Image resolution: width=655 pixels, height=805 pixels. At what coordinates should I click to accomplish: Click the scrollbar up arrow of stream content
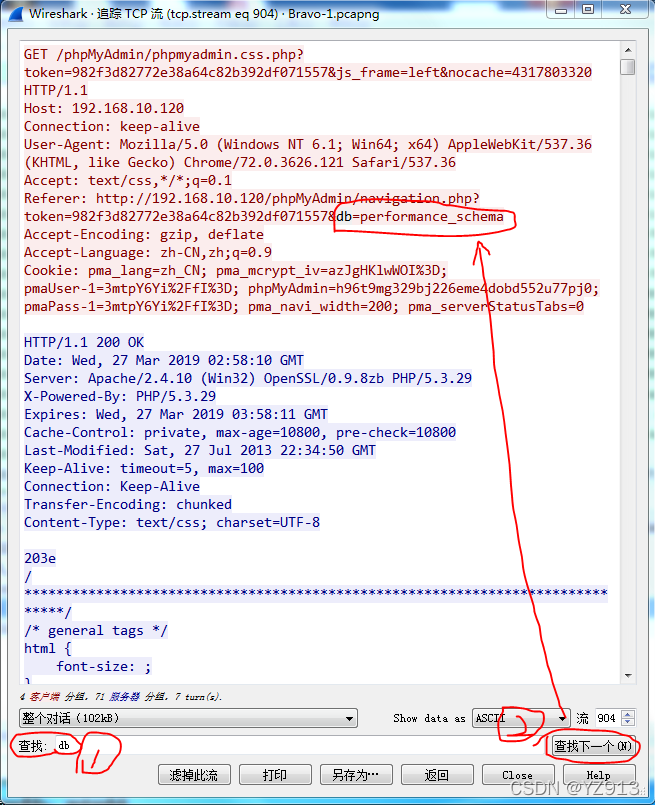pyautogui.click(x=628, y=50)
